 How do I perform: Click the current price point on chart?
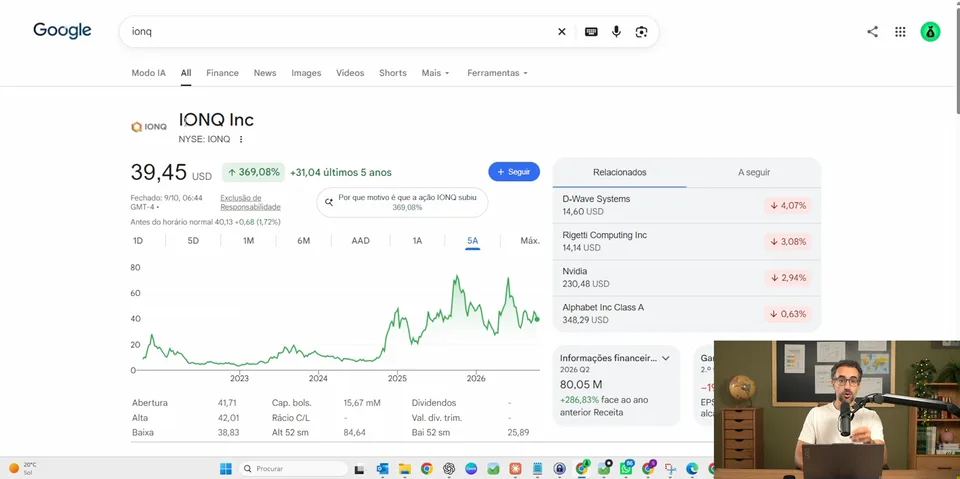click(x=537, y=319)
